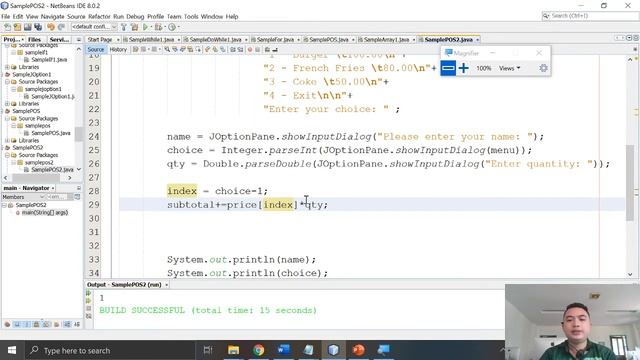
Task: Switch to Start Page tab
Action: coord(100,40)
